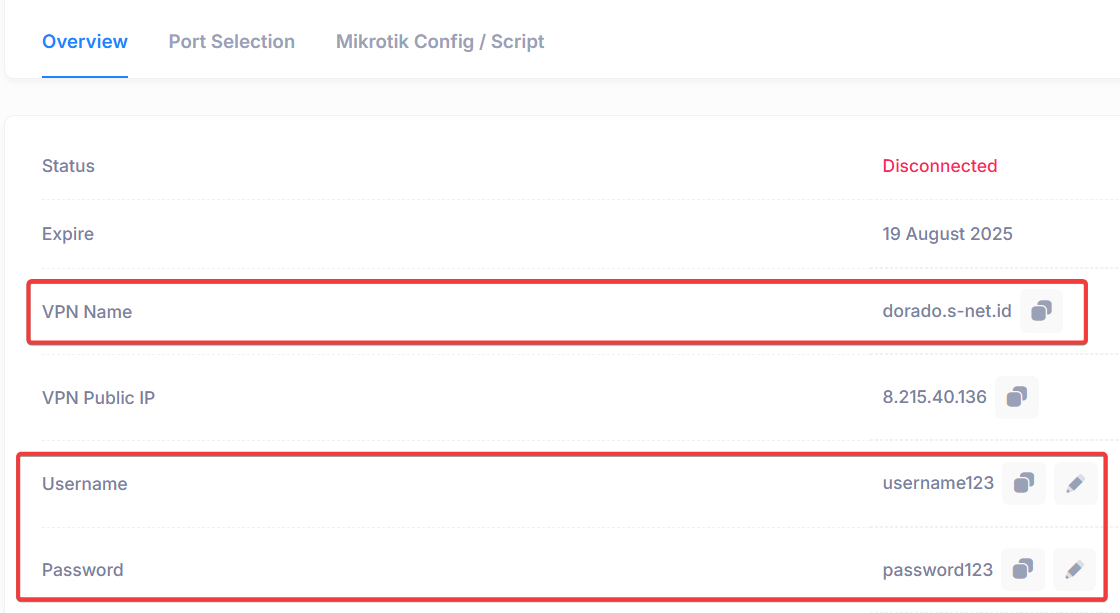Click the 8.215.40.136 IP text
Image resolution: width=1120 pixels, height=613 pixels.
[x=934, y=397]
